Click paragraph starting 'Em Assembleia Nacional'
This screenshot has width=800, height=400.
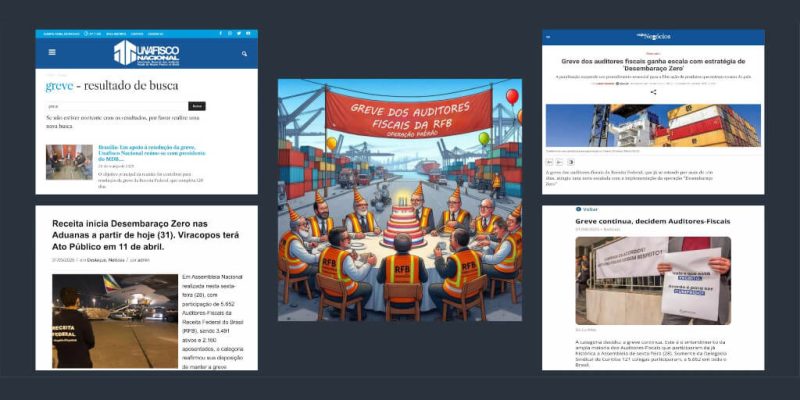213,320
